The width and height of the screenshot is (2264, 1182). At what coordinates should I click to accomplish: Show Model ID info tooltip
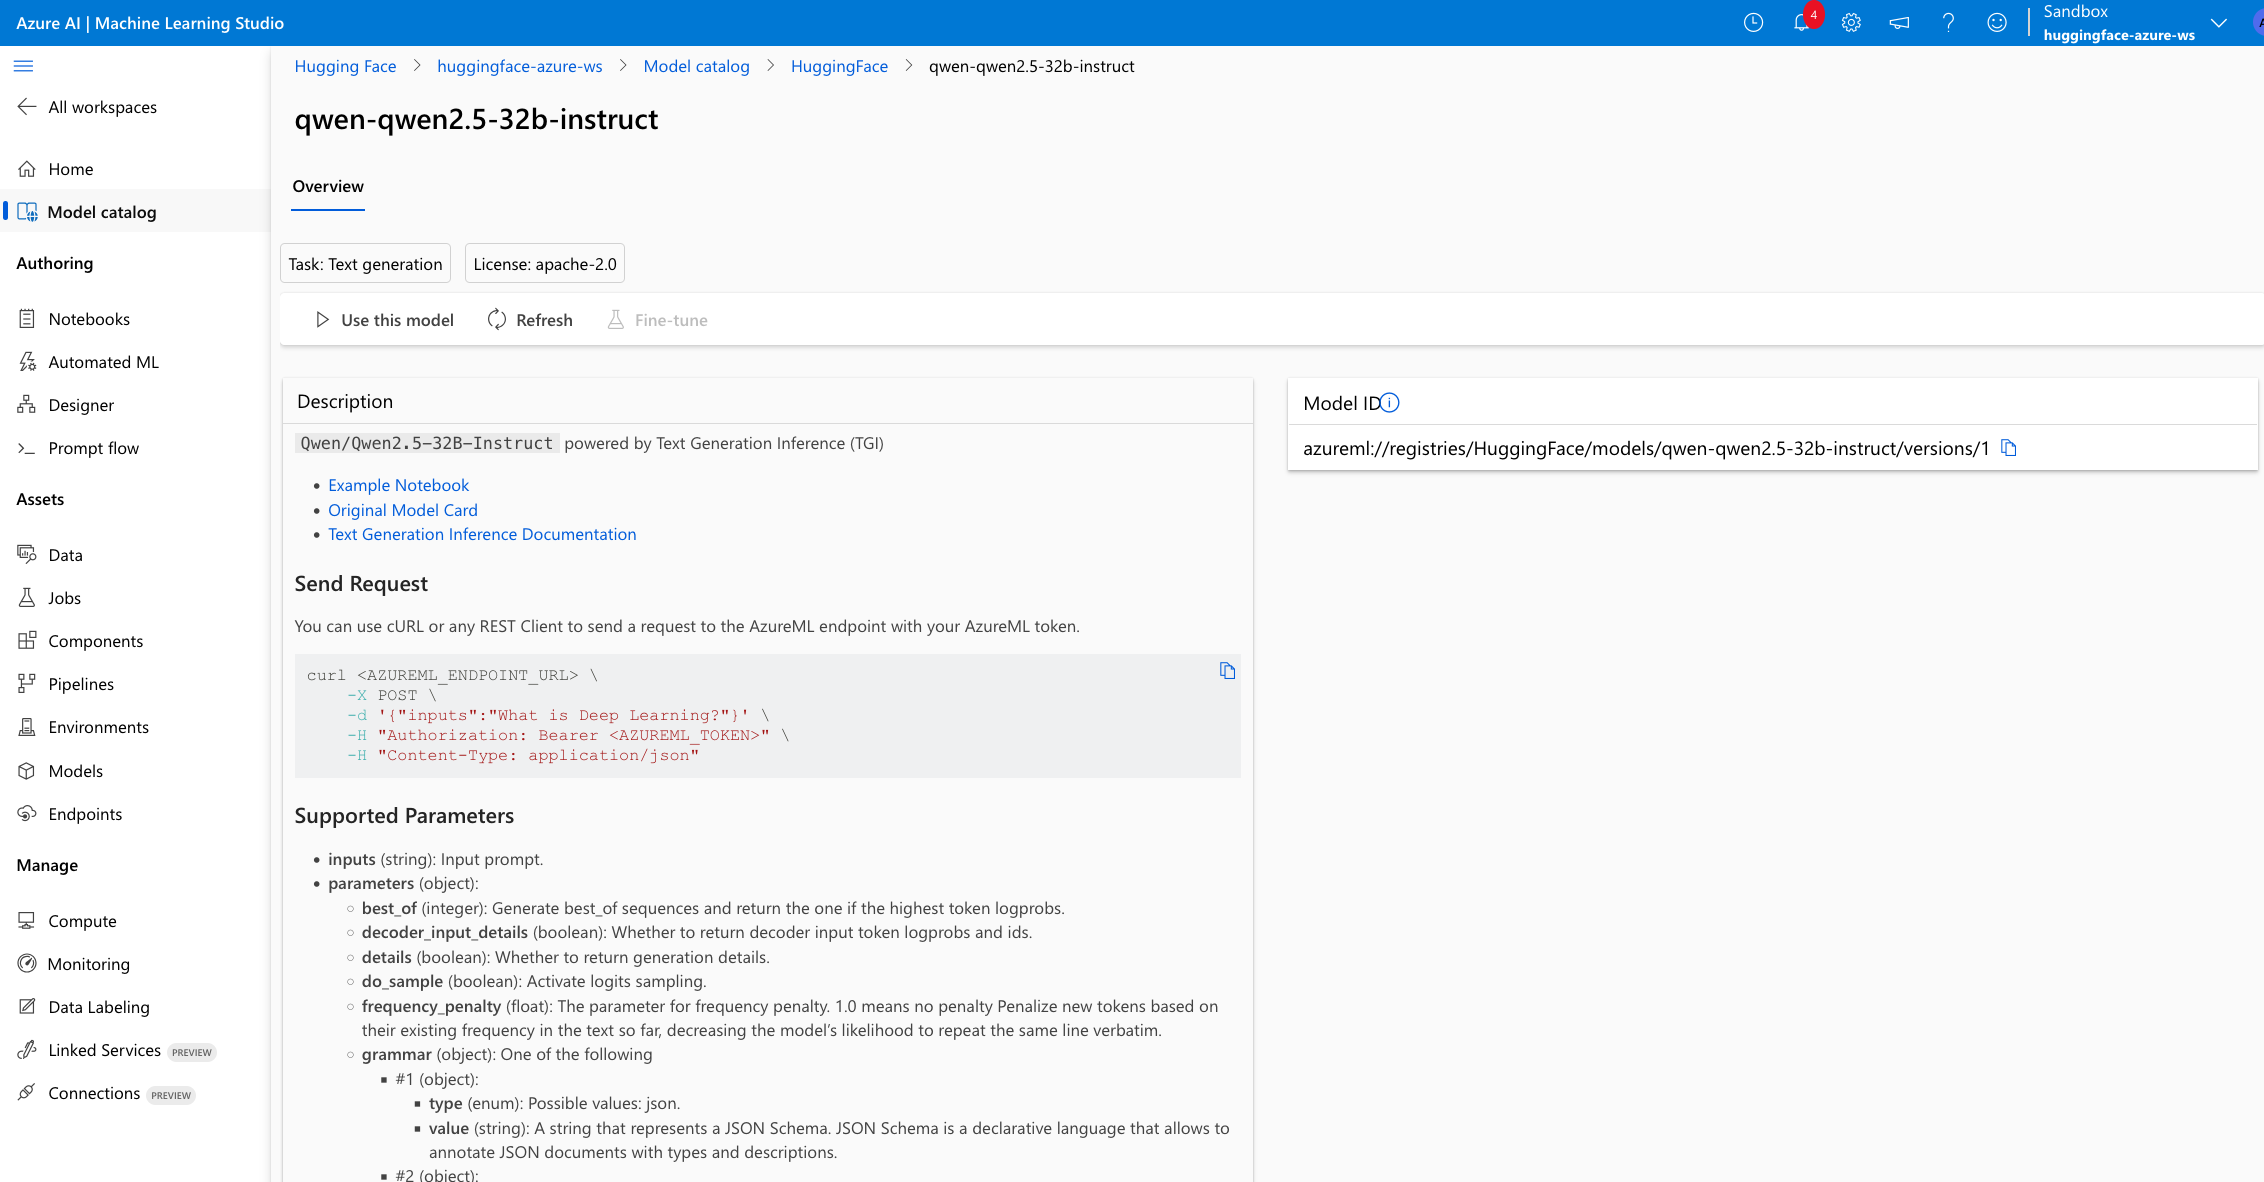[x=1390, y=402]
